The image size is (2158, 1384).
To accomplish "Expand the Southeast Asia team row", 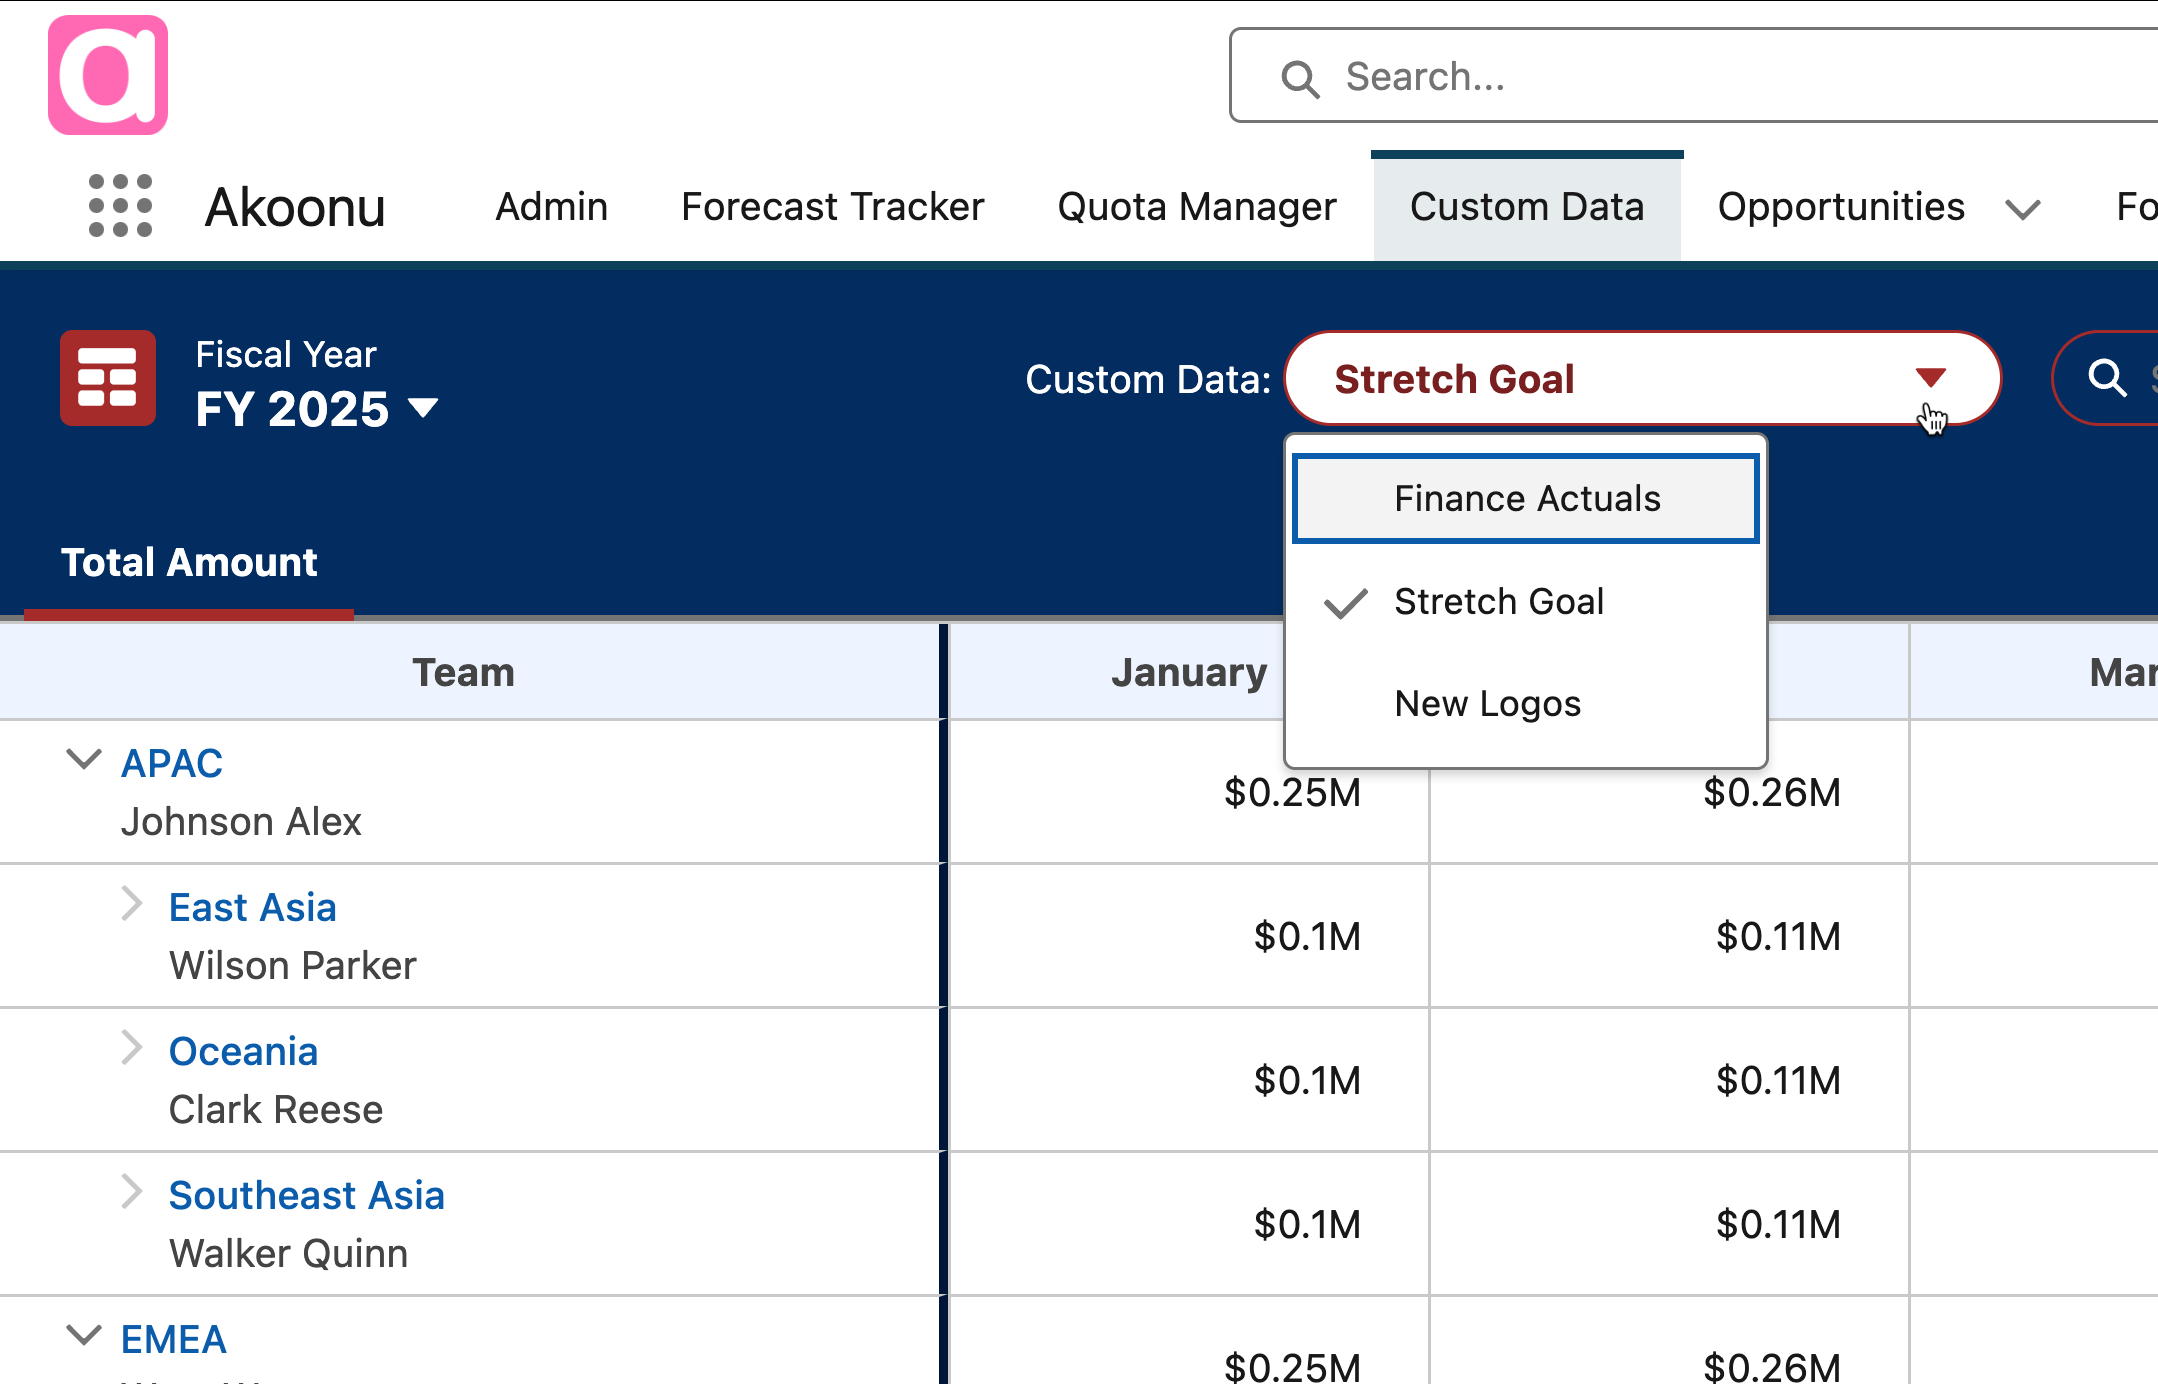I will (132, 1191).
